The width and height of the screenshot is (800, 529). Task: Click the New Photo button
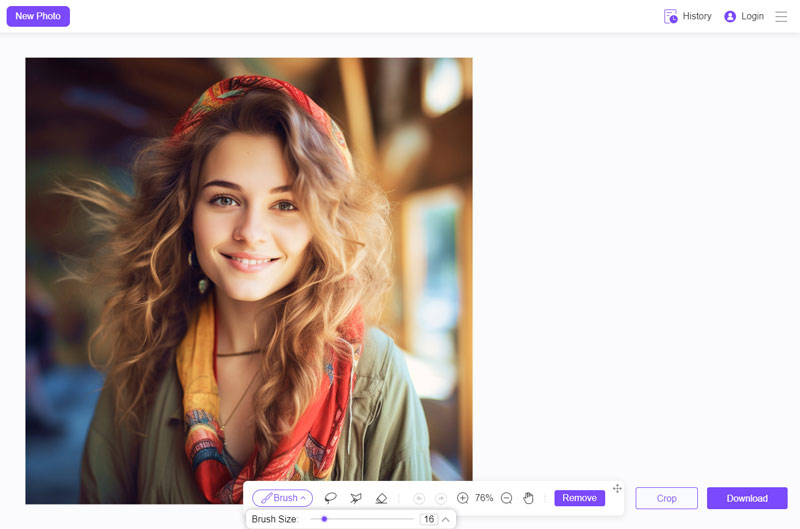(38, 16)
